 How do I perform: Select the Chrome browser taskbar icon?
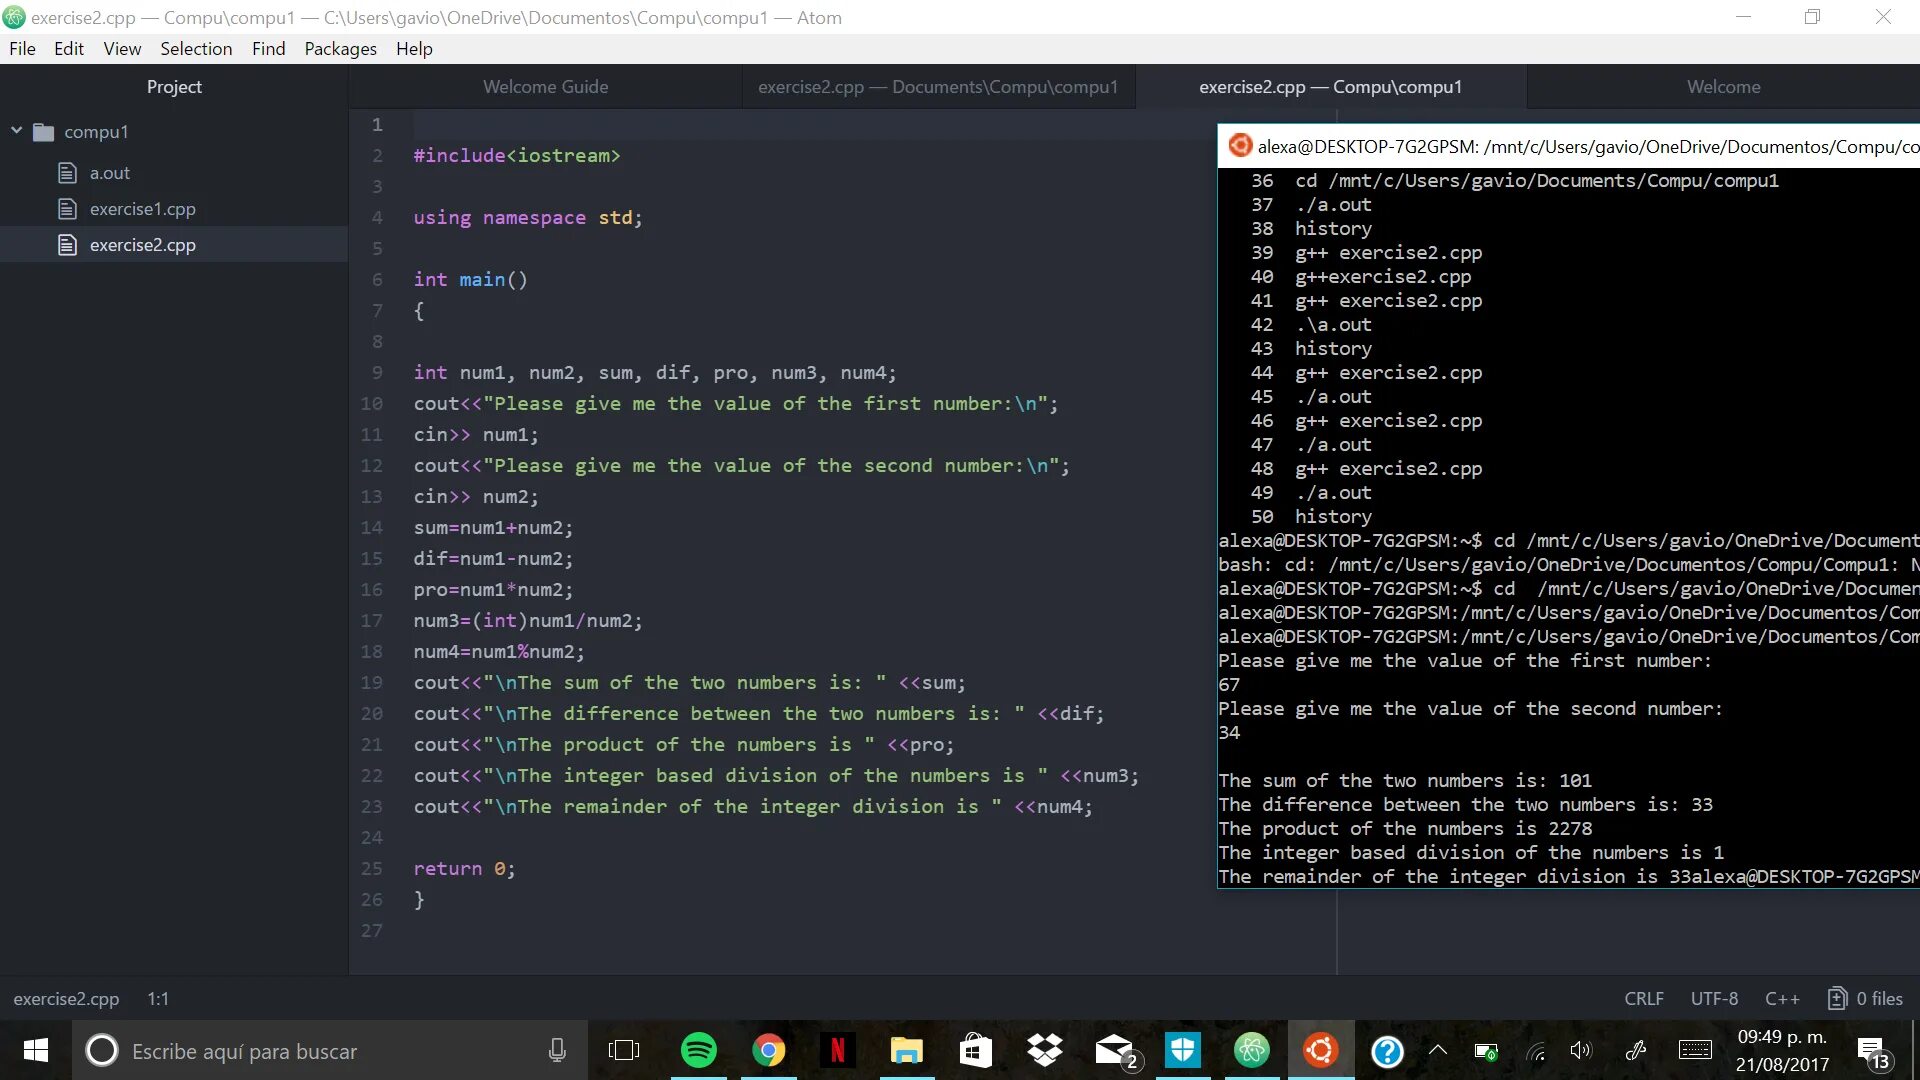point(769,1051)
